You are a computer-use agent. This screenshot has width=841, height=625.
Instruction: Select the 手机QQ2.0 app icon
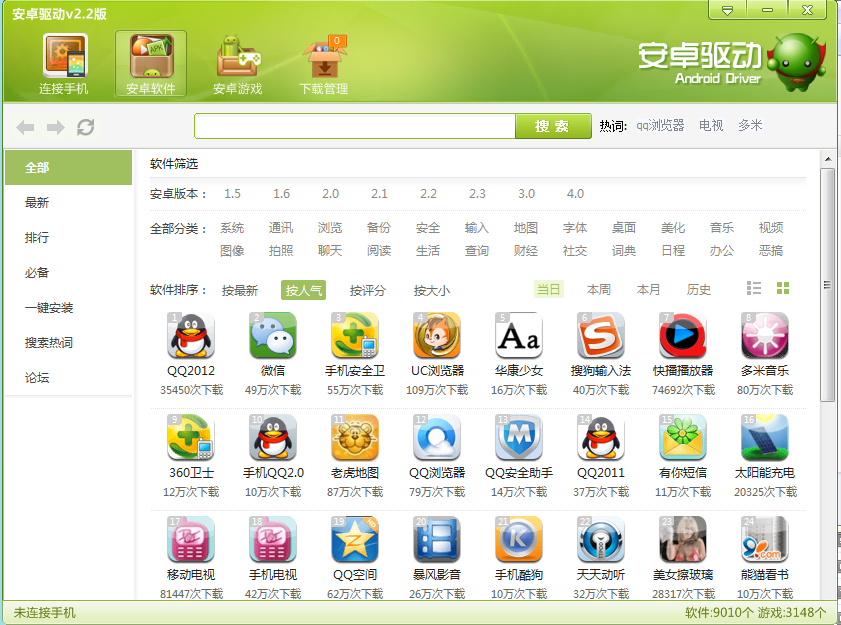(273, 438)
